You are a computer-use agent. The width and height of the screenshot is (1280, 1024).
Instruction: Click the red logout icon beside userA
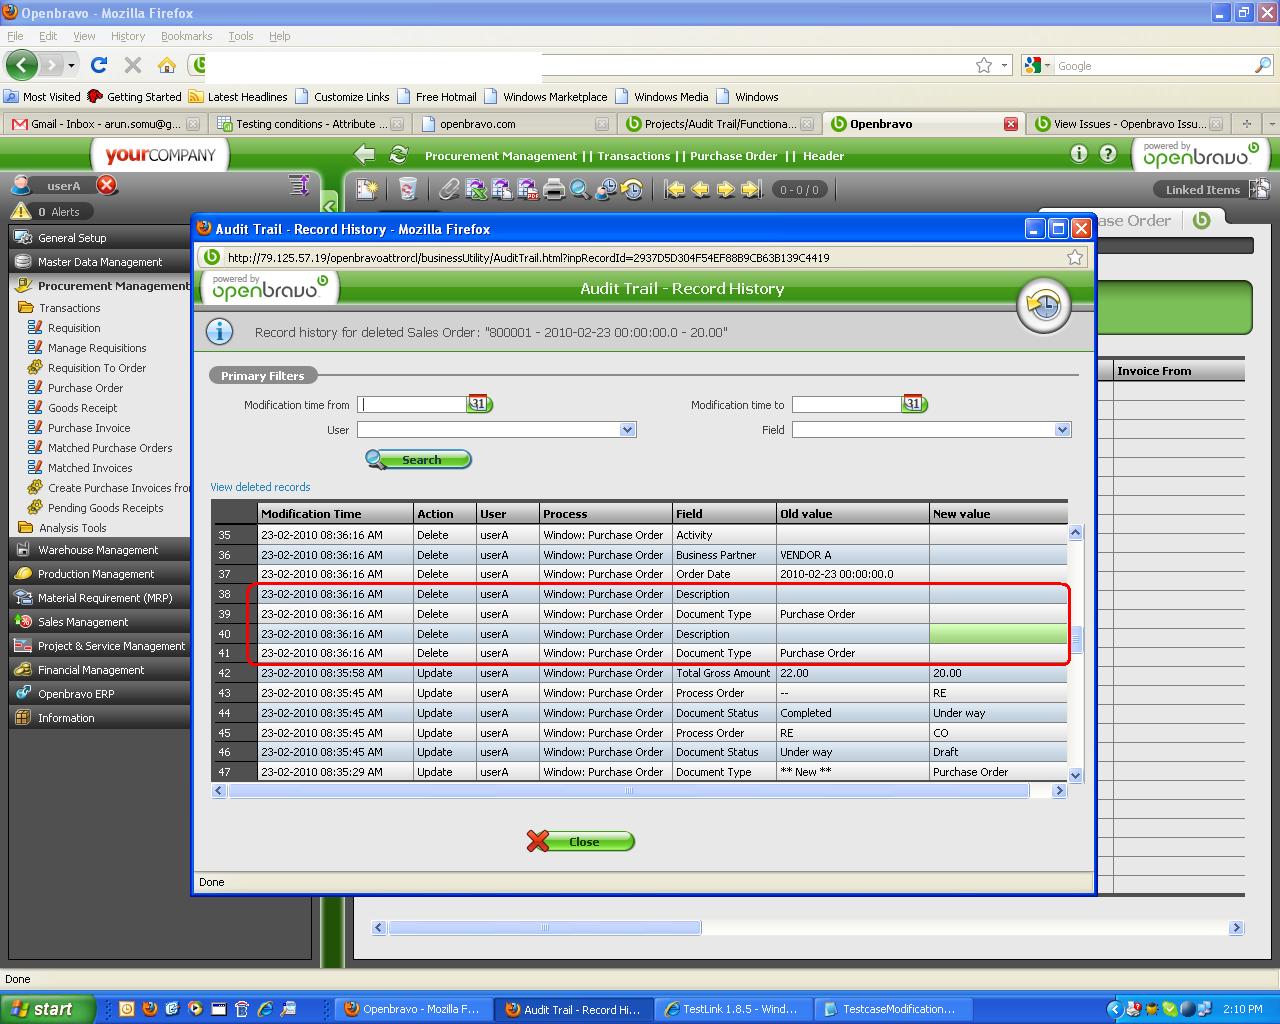click(106, 186)
